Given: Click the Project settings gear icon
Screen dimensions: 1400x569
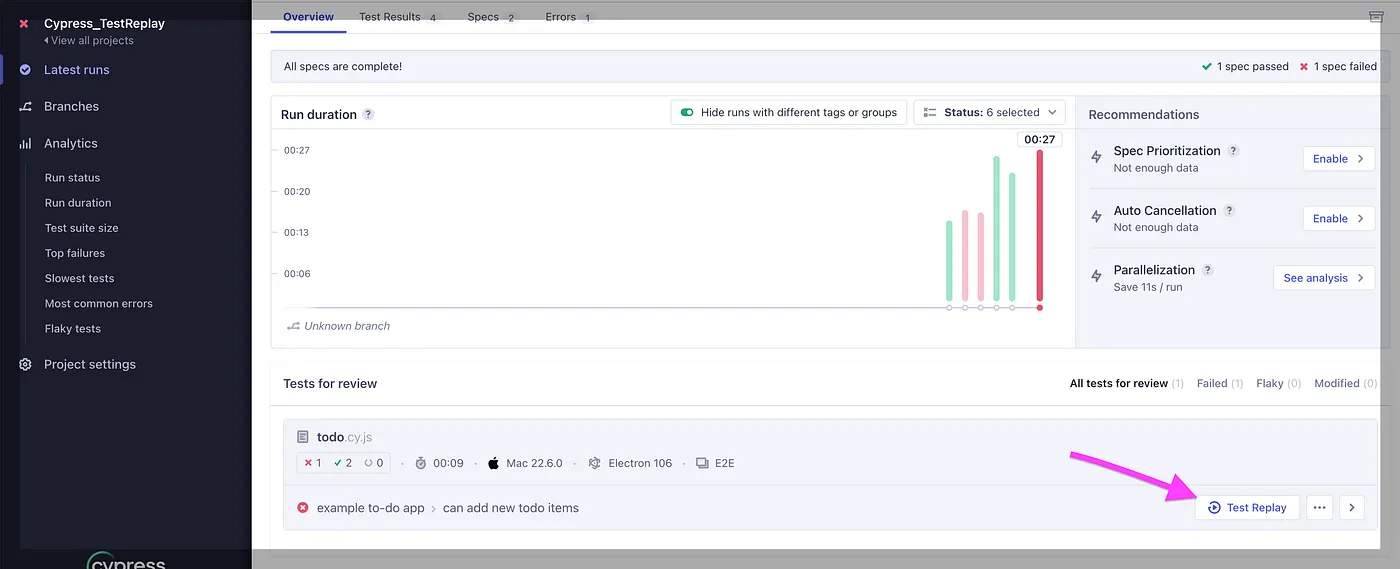Looking at the screenshot, I should pos(25,364).
